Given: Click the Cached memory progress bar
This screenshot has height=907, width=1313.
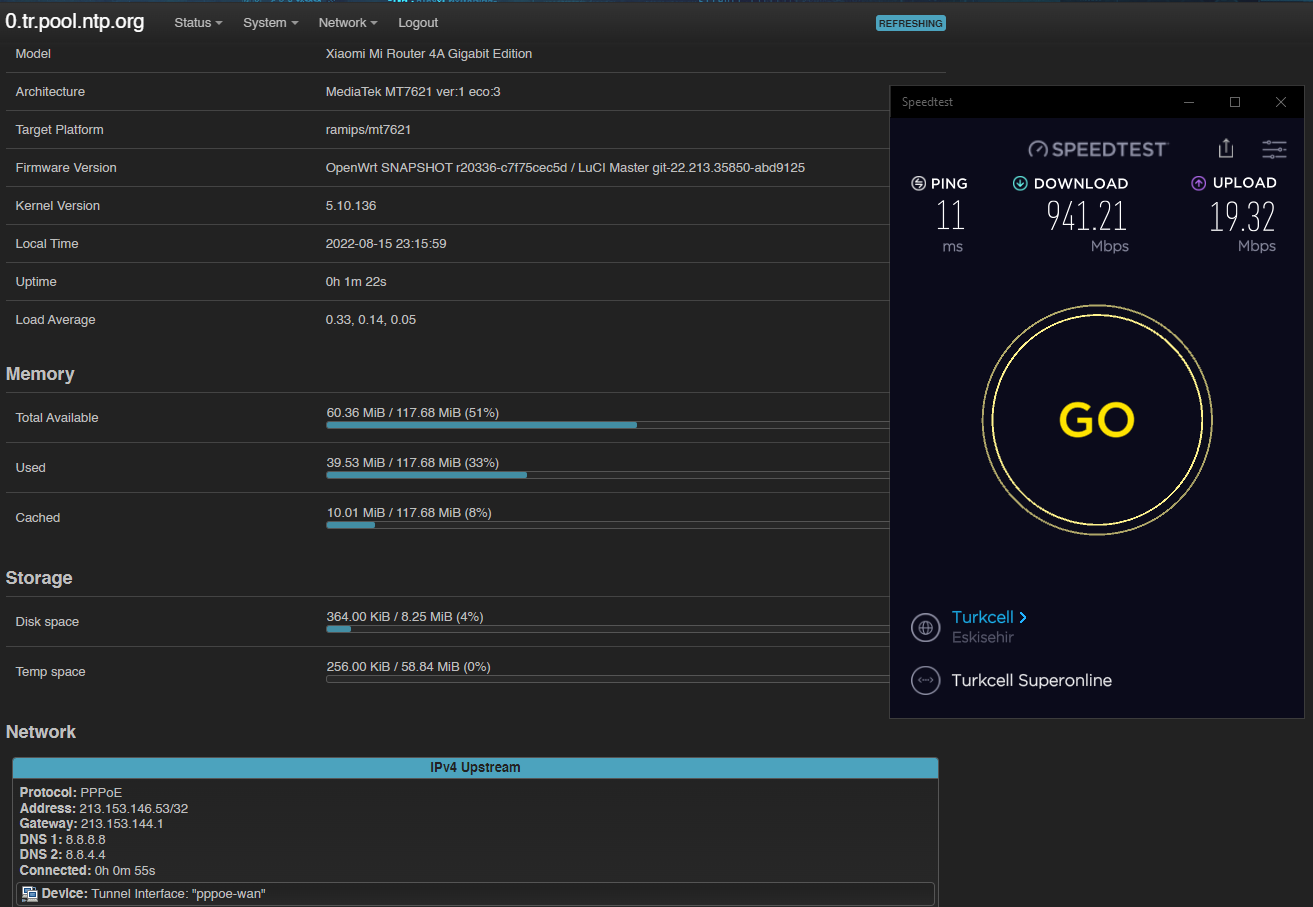Looking at the screenshot, I should point(608,525).
